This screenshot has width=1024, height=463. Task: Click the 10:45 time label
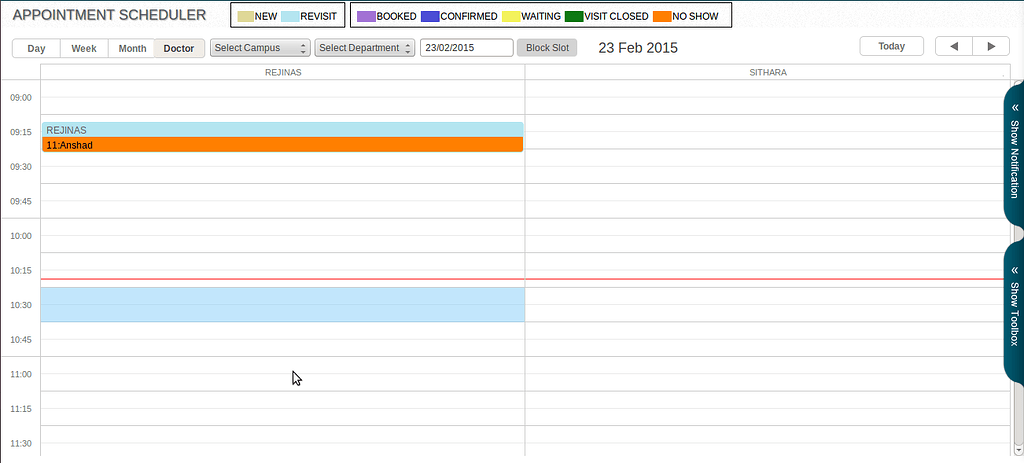click(21, 340)
